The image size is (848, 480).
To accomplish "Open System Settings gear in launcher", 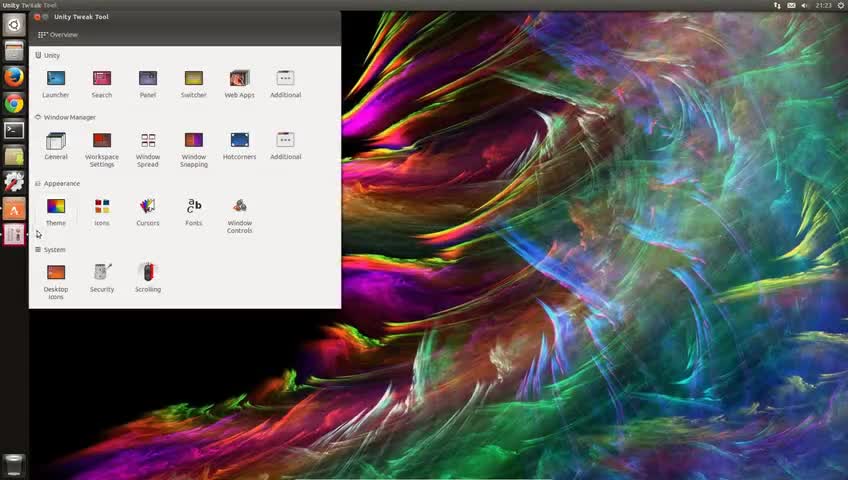I will coord(14,182).
